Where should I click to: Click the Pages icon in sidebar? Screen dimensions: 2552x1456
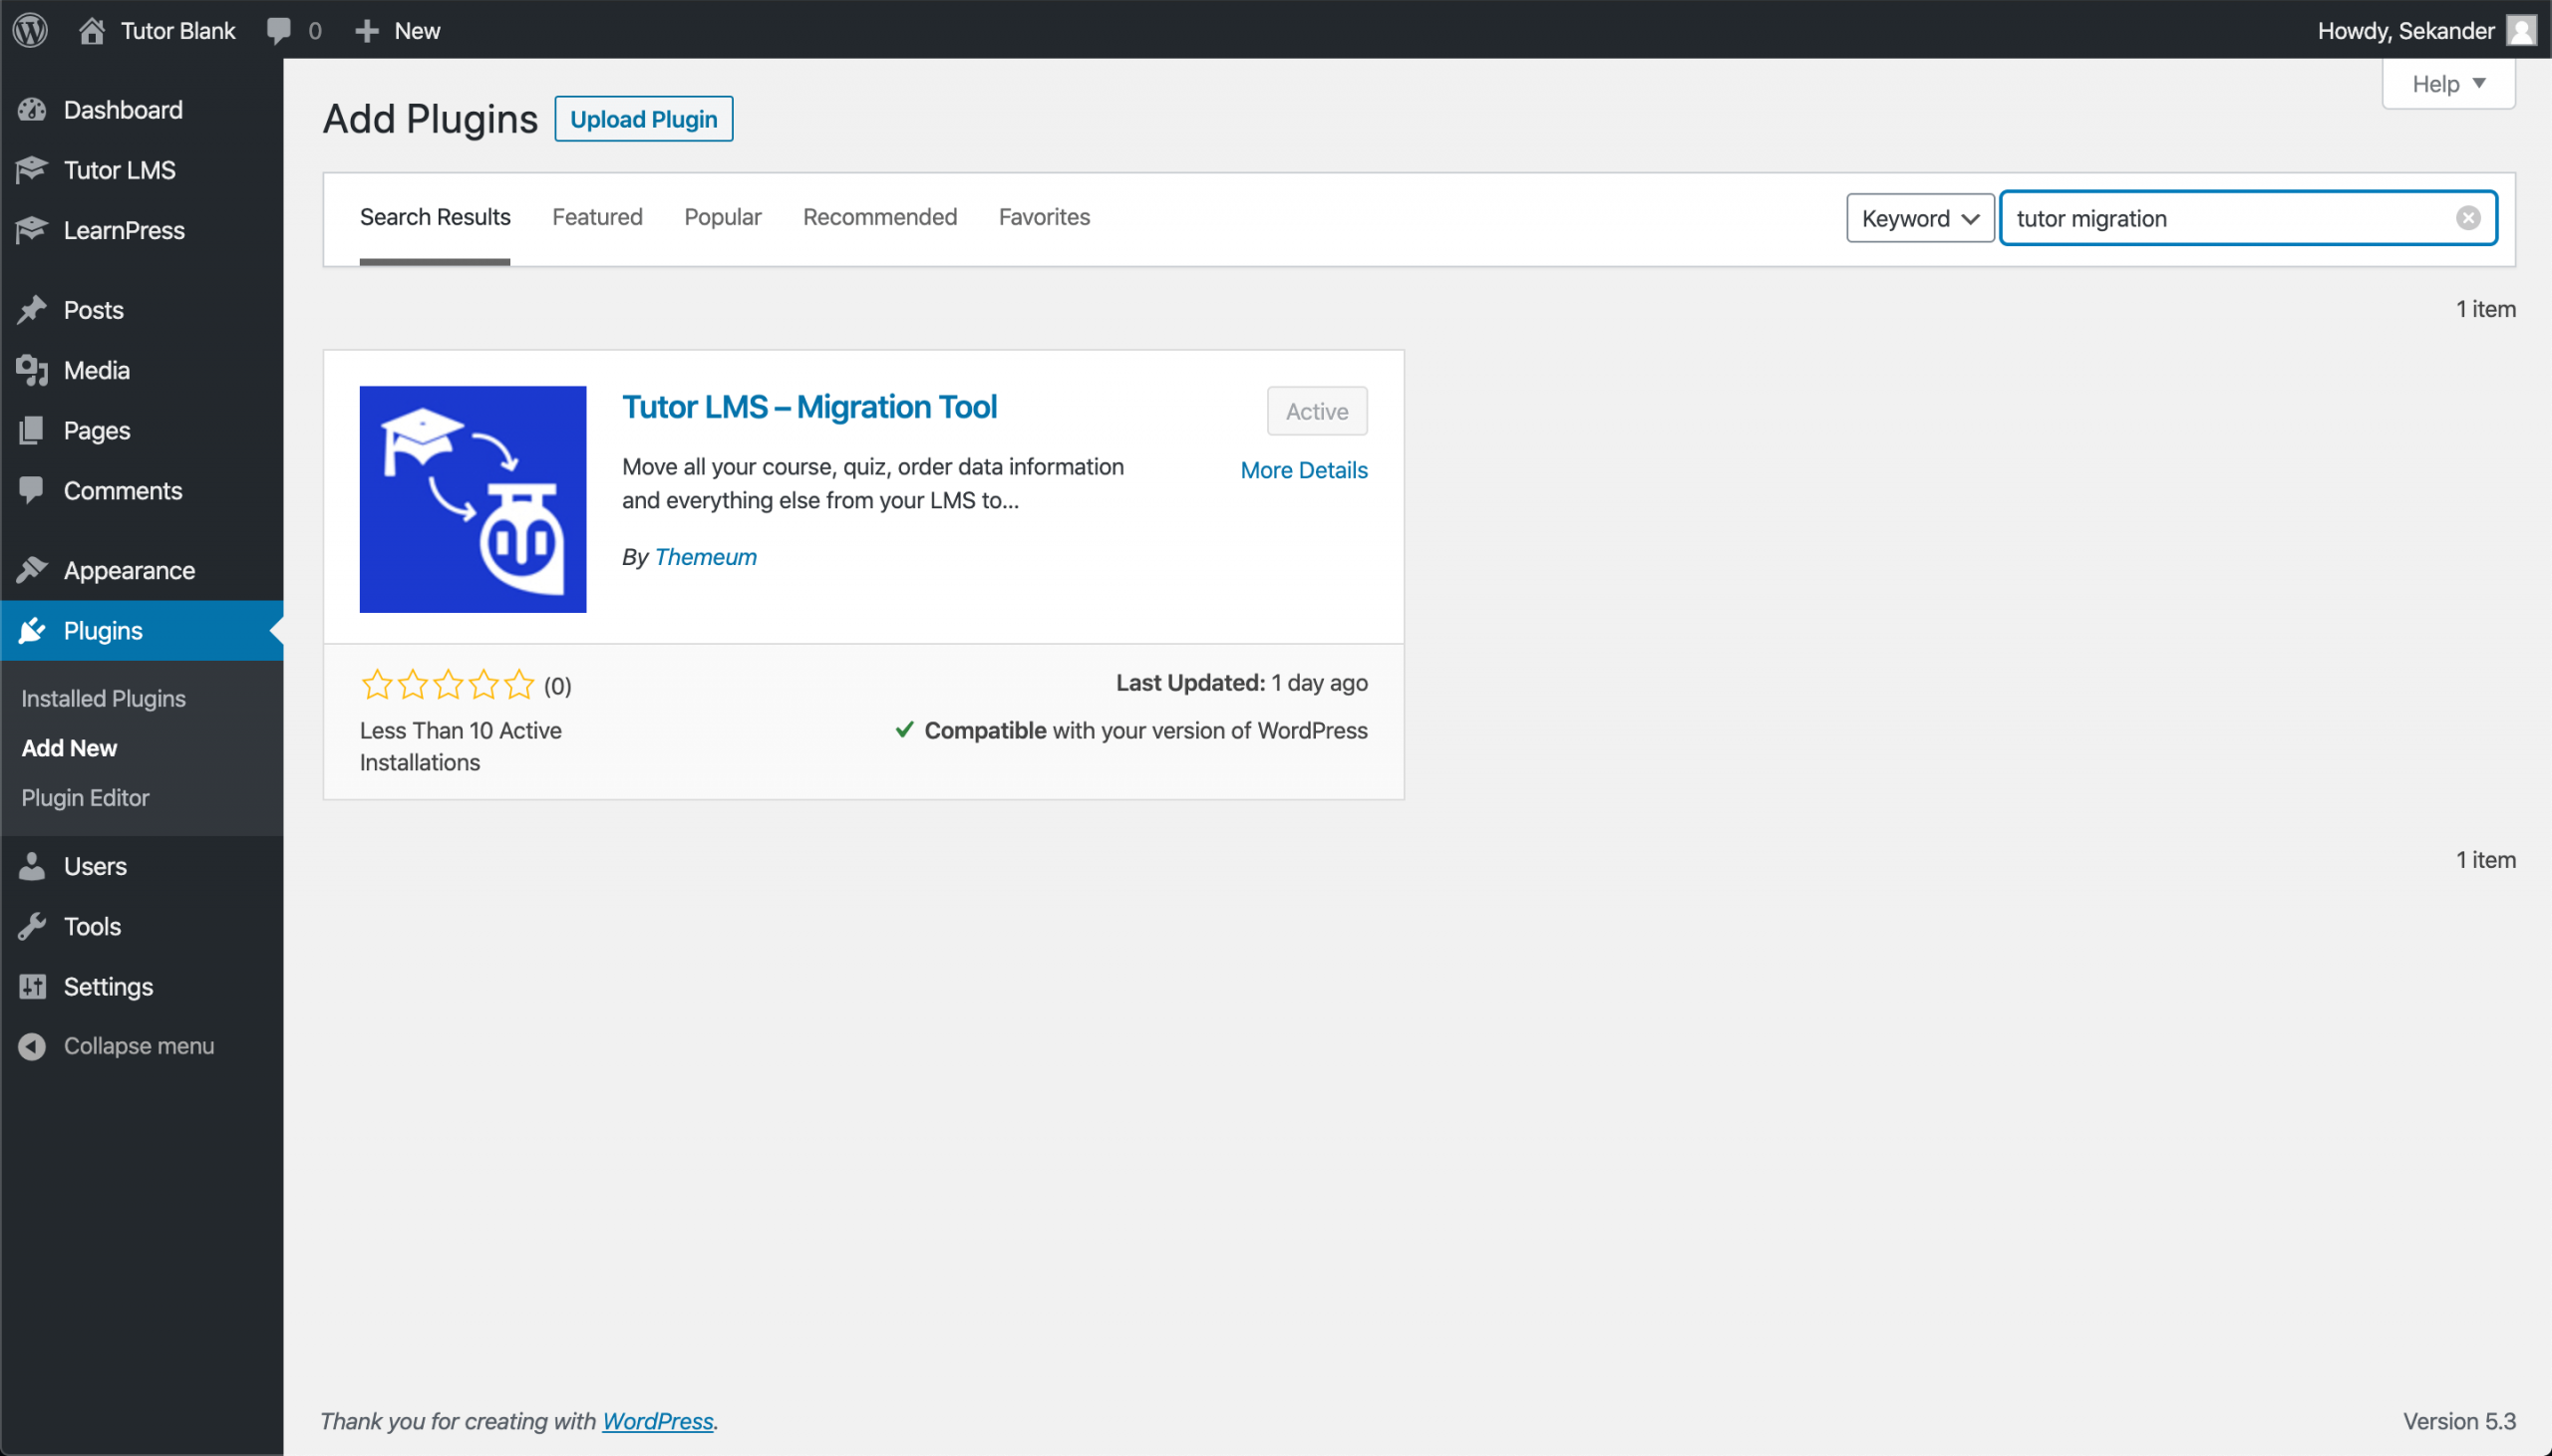32,430
